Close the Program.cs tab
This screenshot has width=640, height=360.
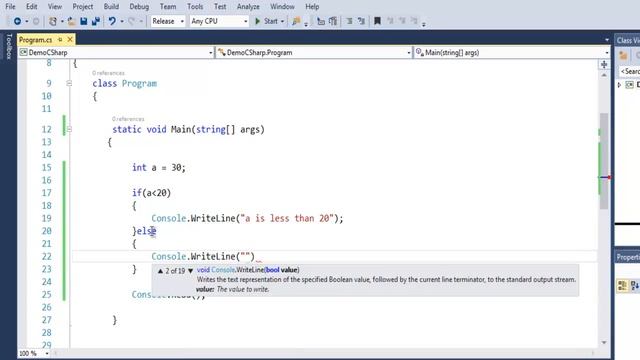pos(70,40)
